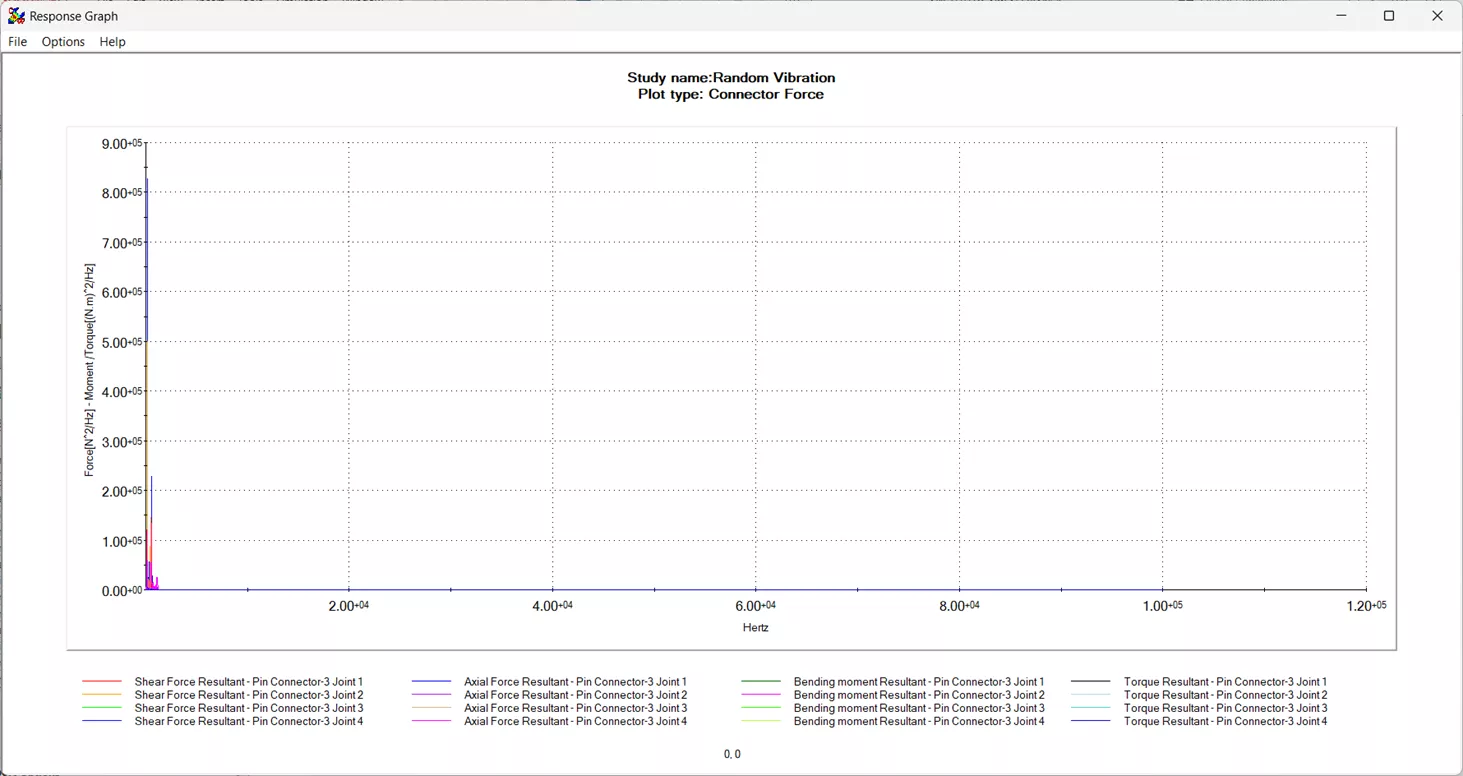Click green line swatch for Bending moment Joint 1

(761, 682)
